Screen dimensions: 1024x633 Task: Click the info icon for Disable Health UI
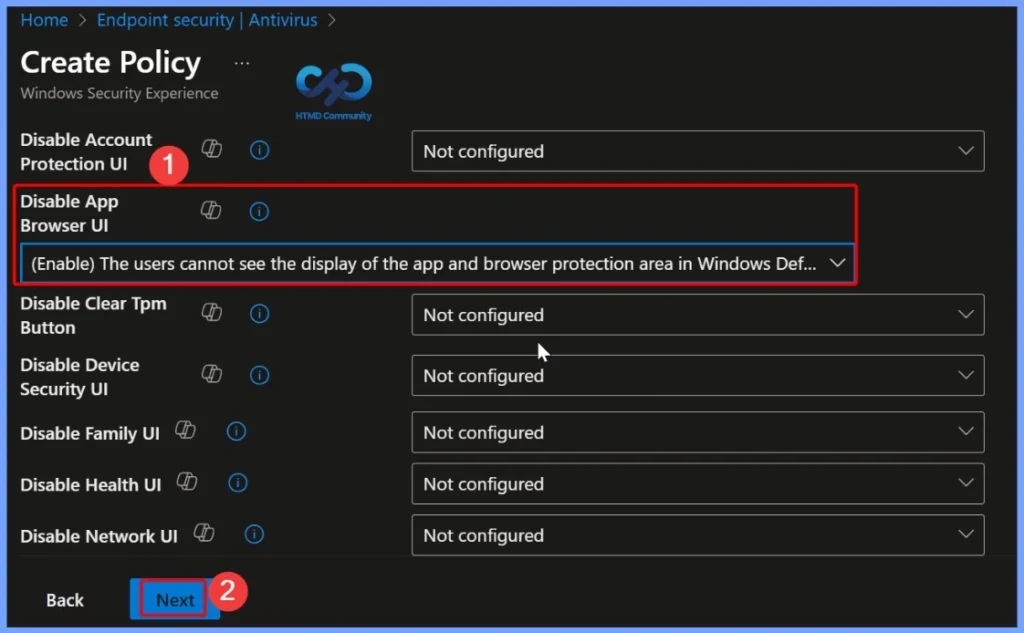click(x=237, y=483)
